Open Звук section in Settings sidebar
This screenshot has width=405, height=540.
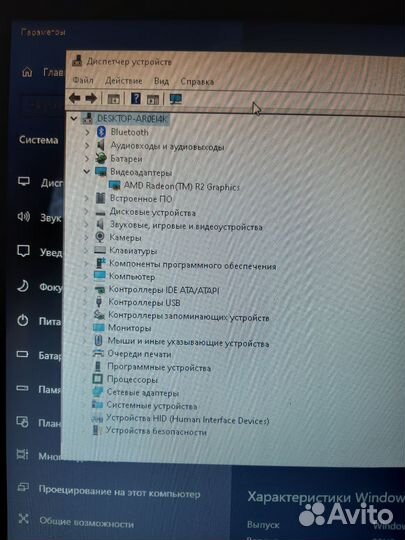40,217
